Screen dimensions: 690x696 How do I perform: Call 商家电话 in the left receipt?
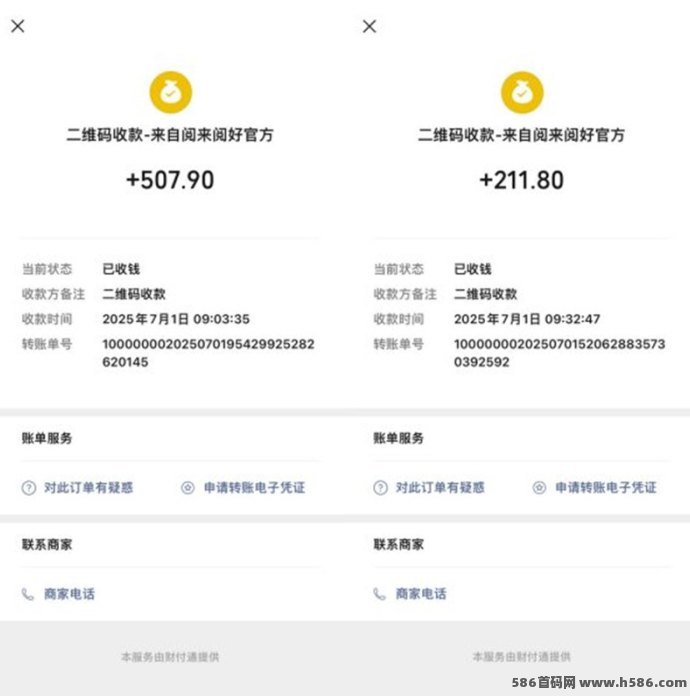click(x=69, y=594)
